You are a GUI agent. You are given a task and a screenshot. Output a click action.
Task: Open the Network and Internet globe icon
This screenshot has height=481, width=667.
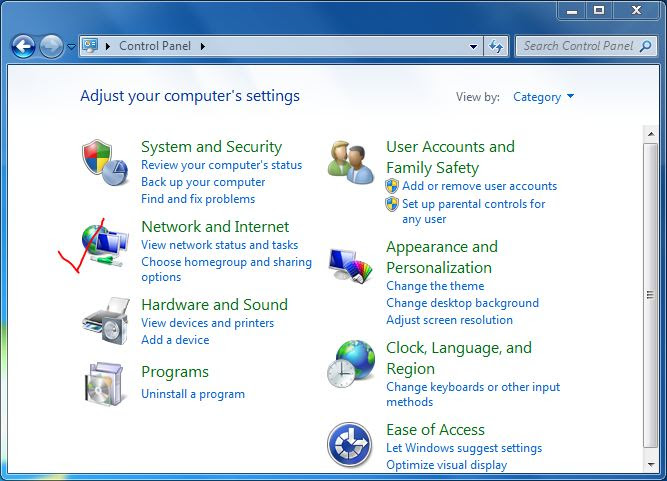pyautogui.click(x=105, y=245)
